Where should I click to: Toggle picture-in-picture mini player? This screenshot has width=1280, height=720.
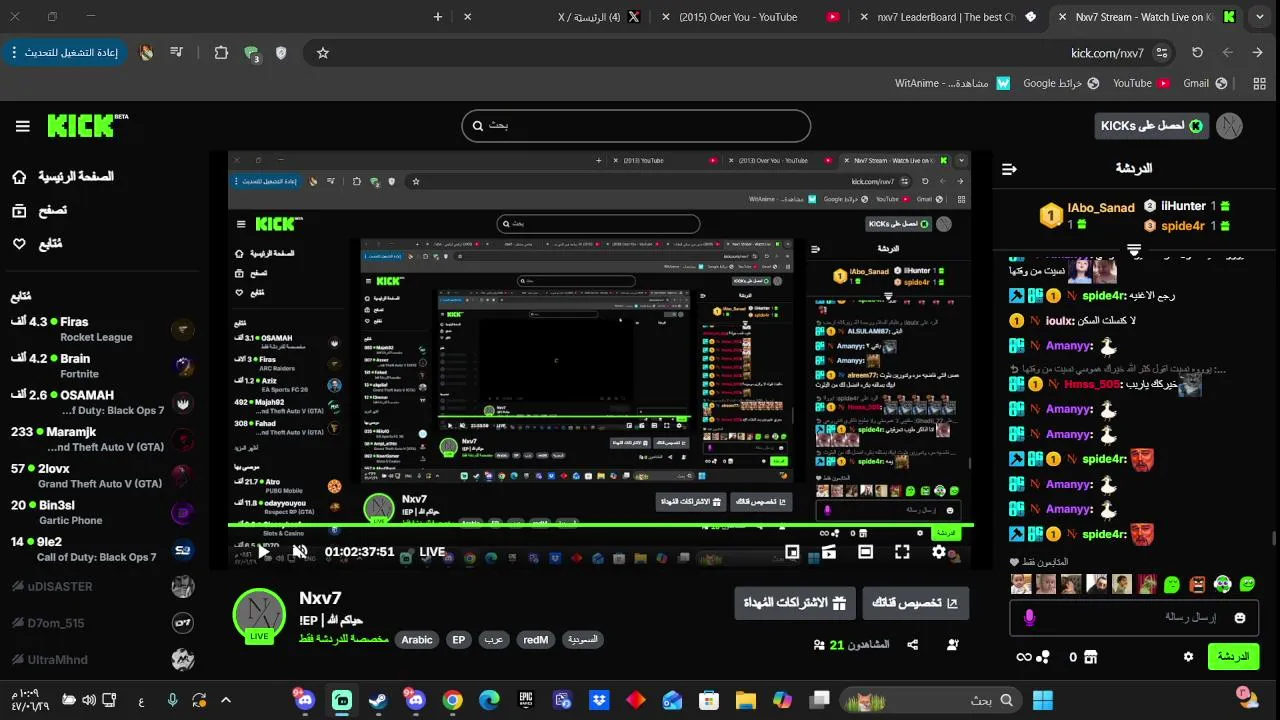point(792,551)
